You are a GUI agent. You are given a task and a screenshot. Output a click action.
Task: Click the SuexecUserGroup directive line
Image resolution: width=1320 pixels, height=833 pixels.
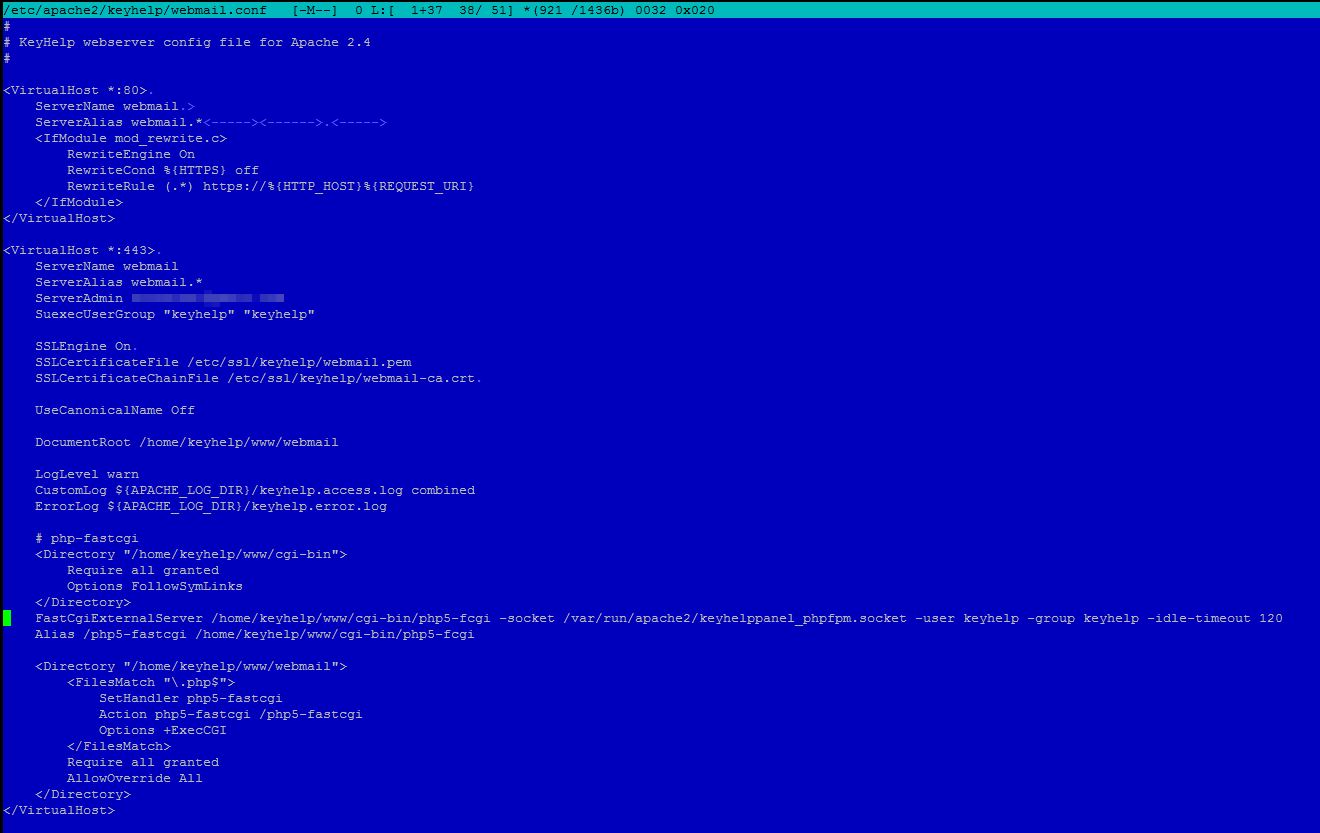(x=174, y=314)
